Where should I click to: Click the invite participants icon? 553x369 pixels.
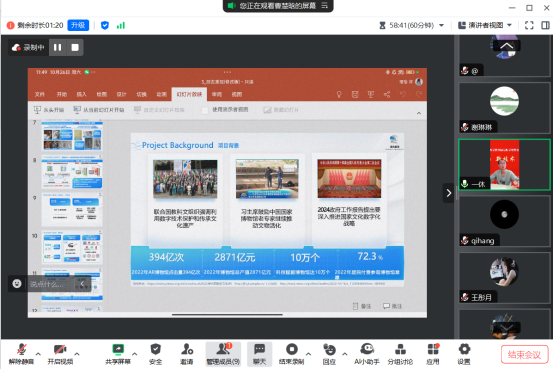[187, 354]
